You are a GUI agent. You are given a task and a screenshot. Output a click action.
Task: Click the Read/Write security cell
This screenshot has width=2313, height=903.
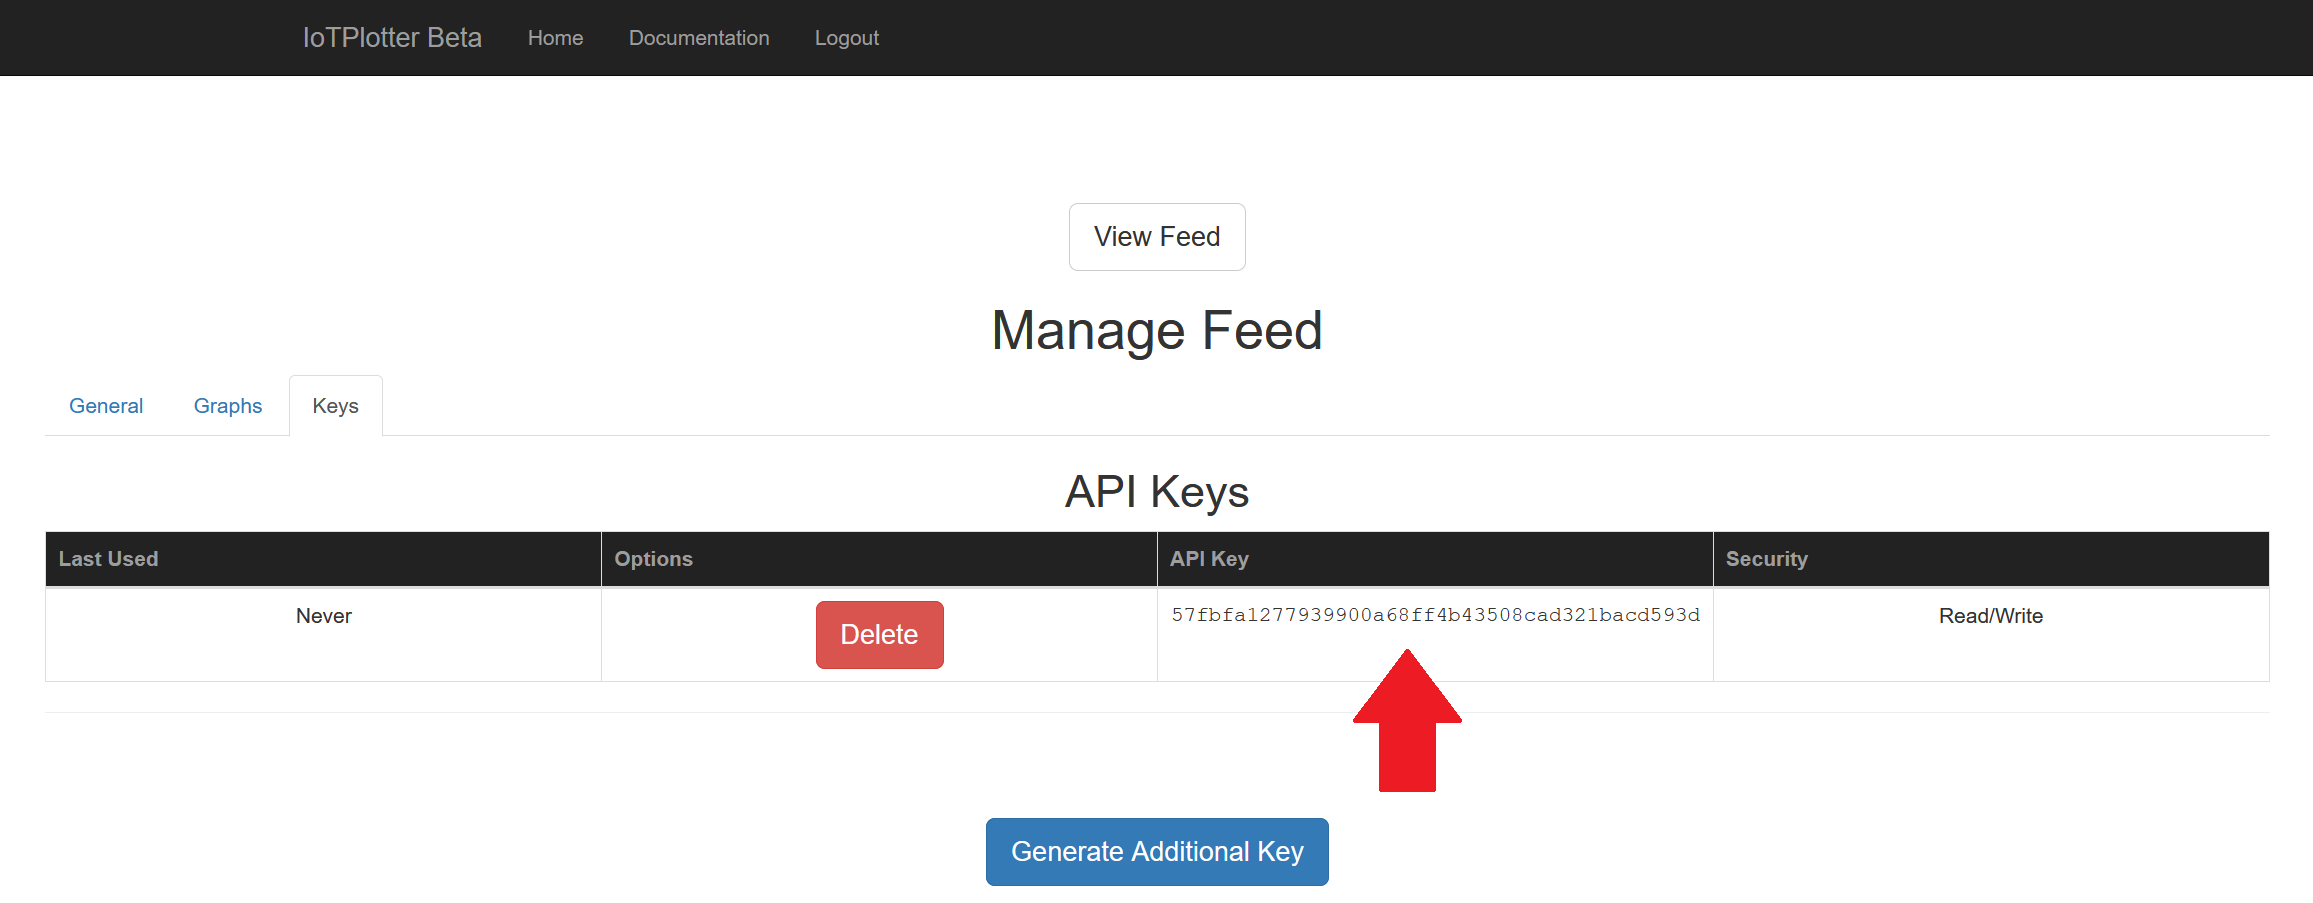1990,616
